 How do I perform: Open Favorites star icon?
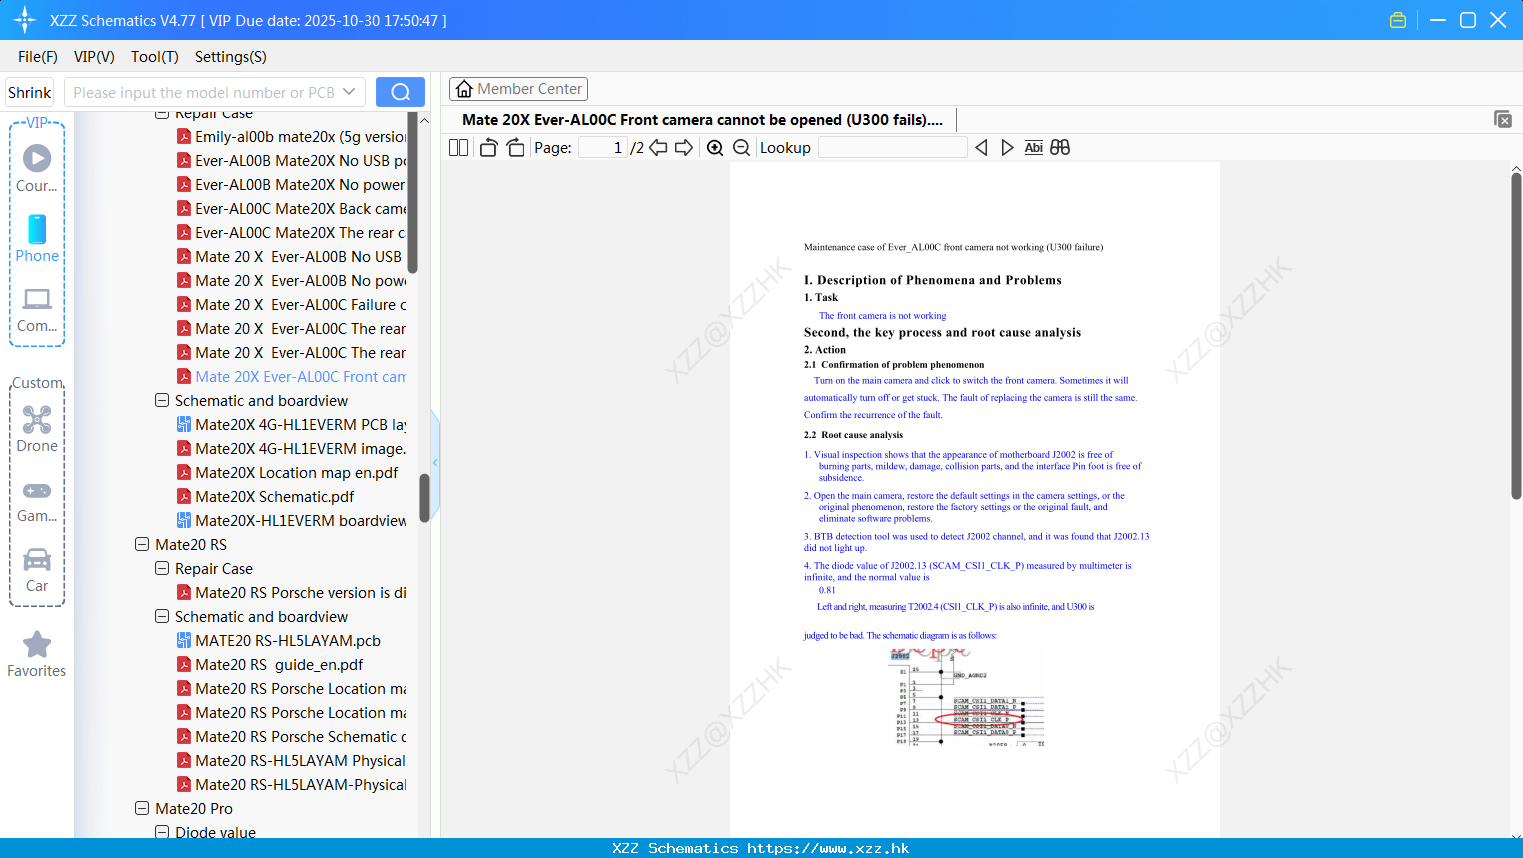coord(37,654)
